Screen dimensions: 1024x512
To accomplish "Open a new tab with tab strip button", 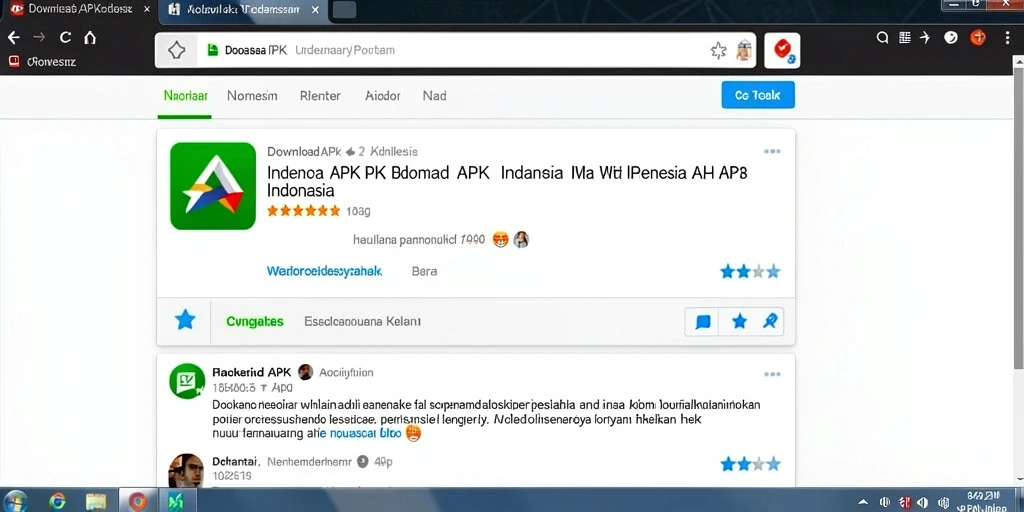I will pos(344,10).
